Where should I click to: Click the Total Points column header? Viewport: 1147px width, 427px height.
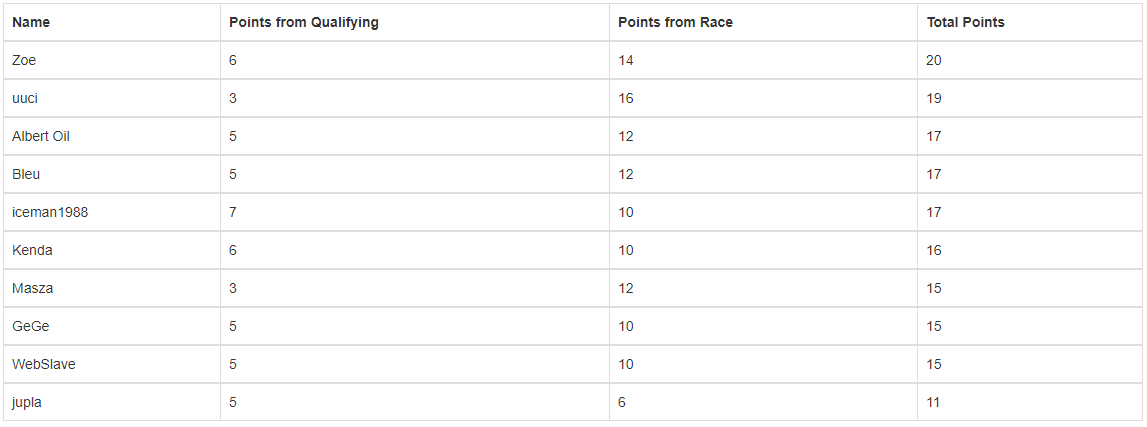[x=965, y=22]
